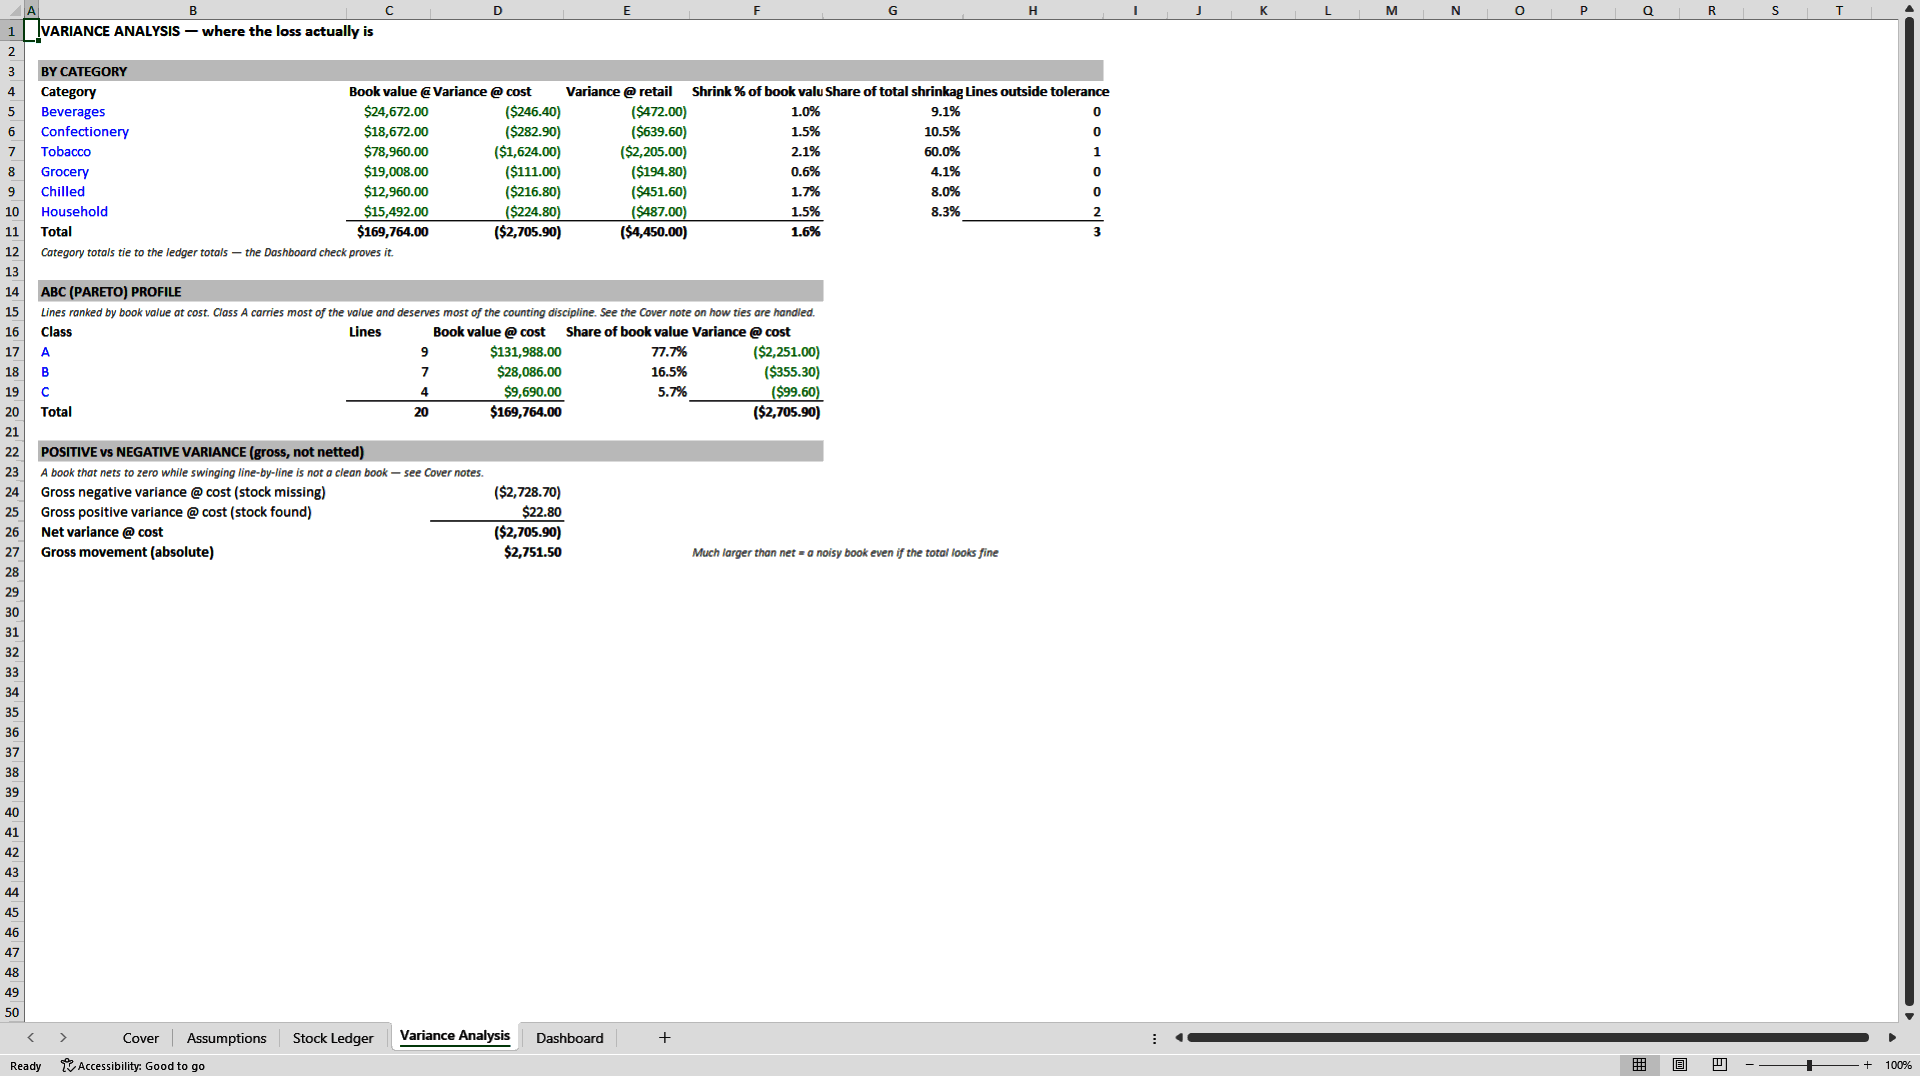Screen dimensions: 1920x1076
Task: Click the 'Much larger than net' note
Action: [845, 553]
